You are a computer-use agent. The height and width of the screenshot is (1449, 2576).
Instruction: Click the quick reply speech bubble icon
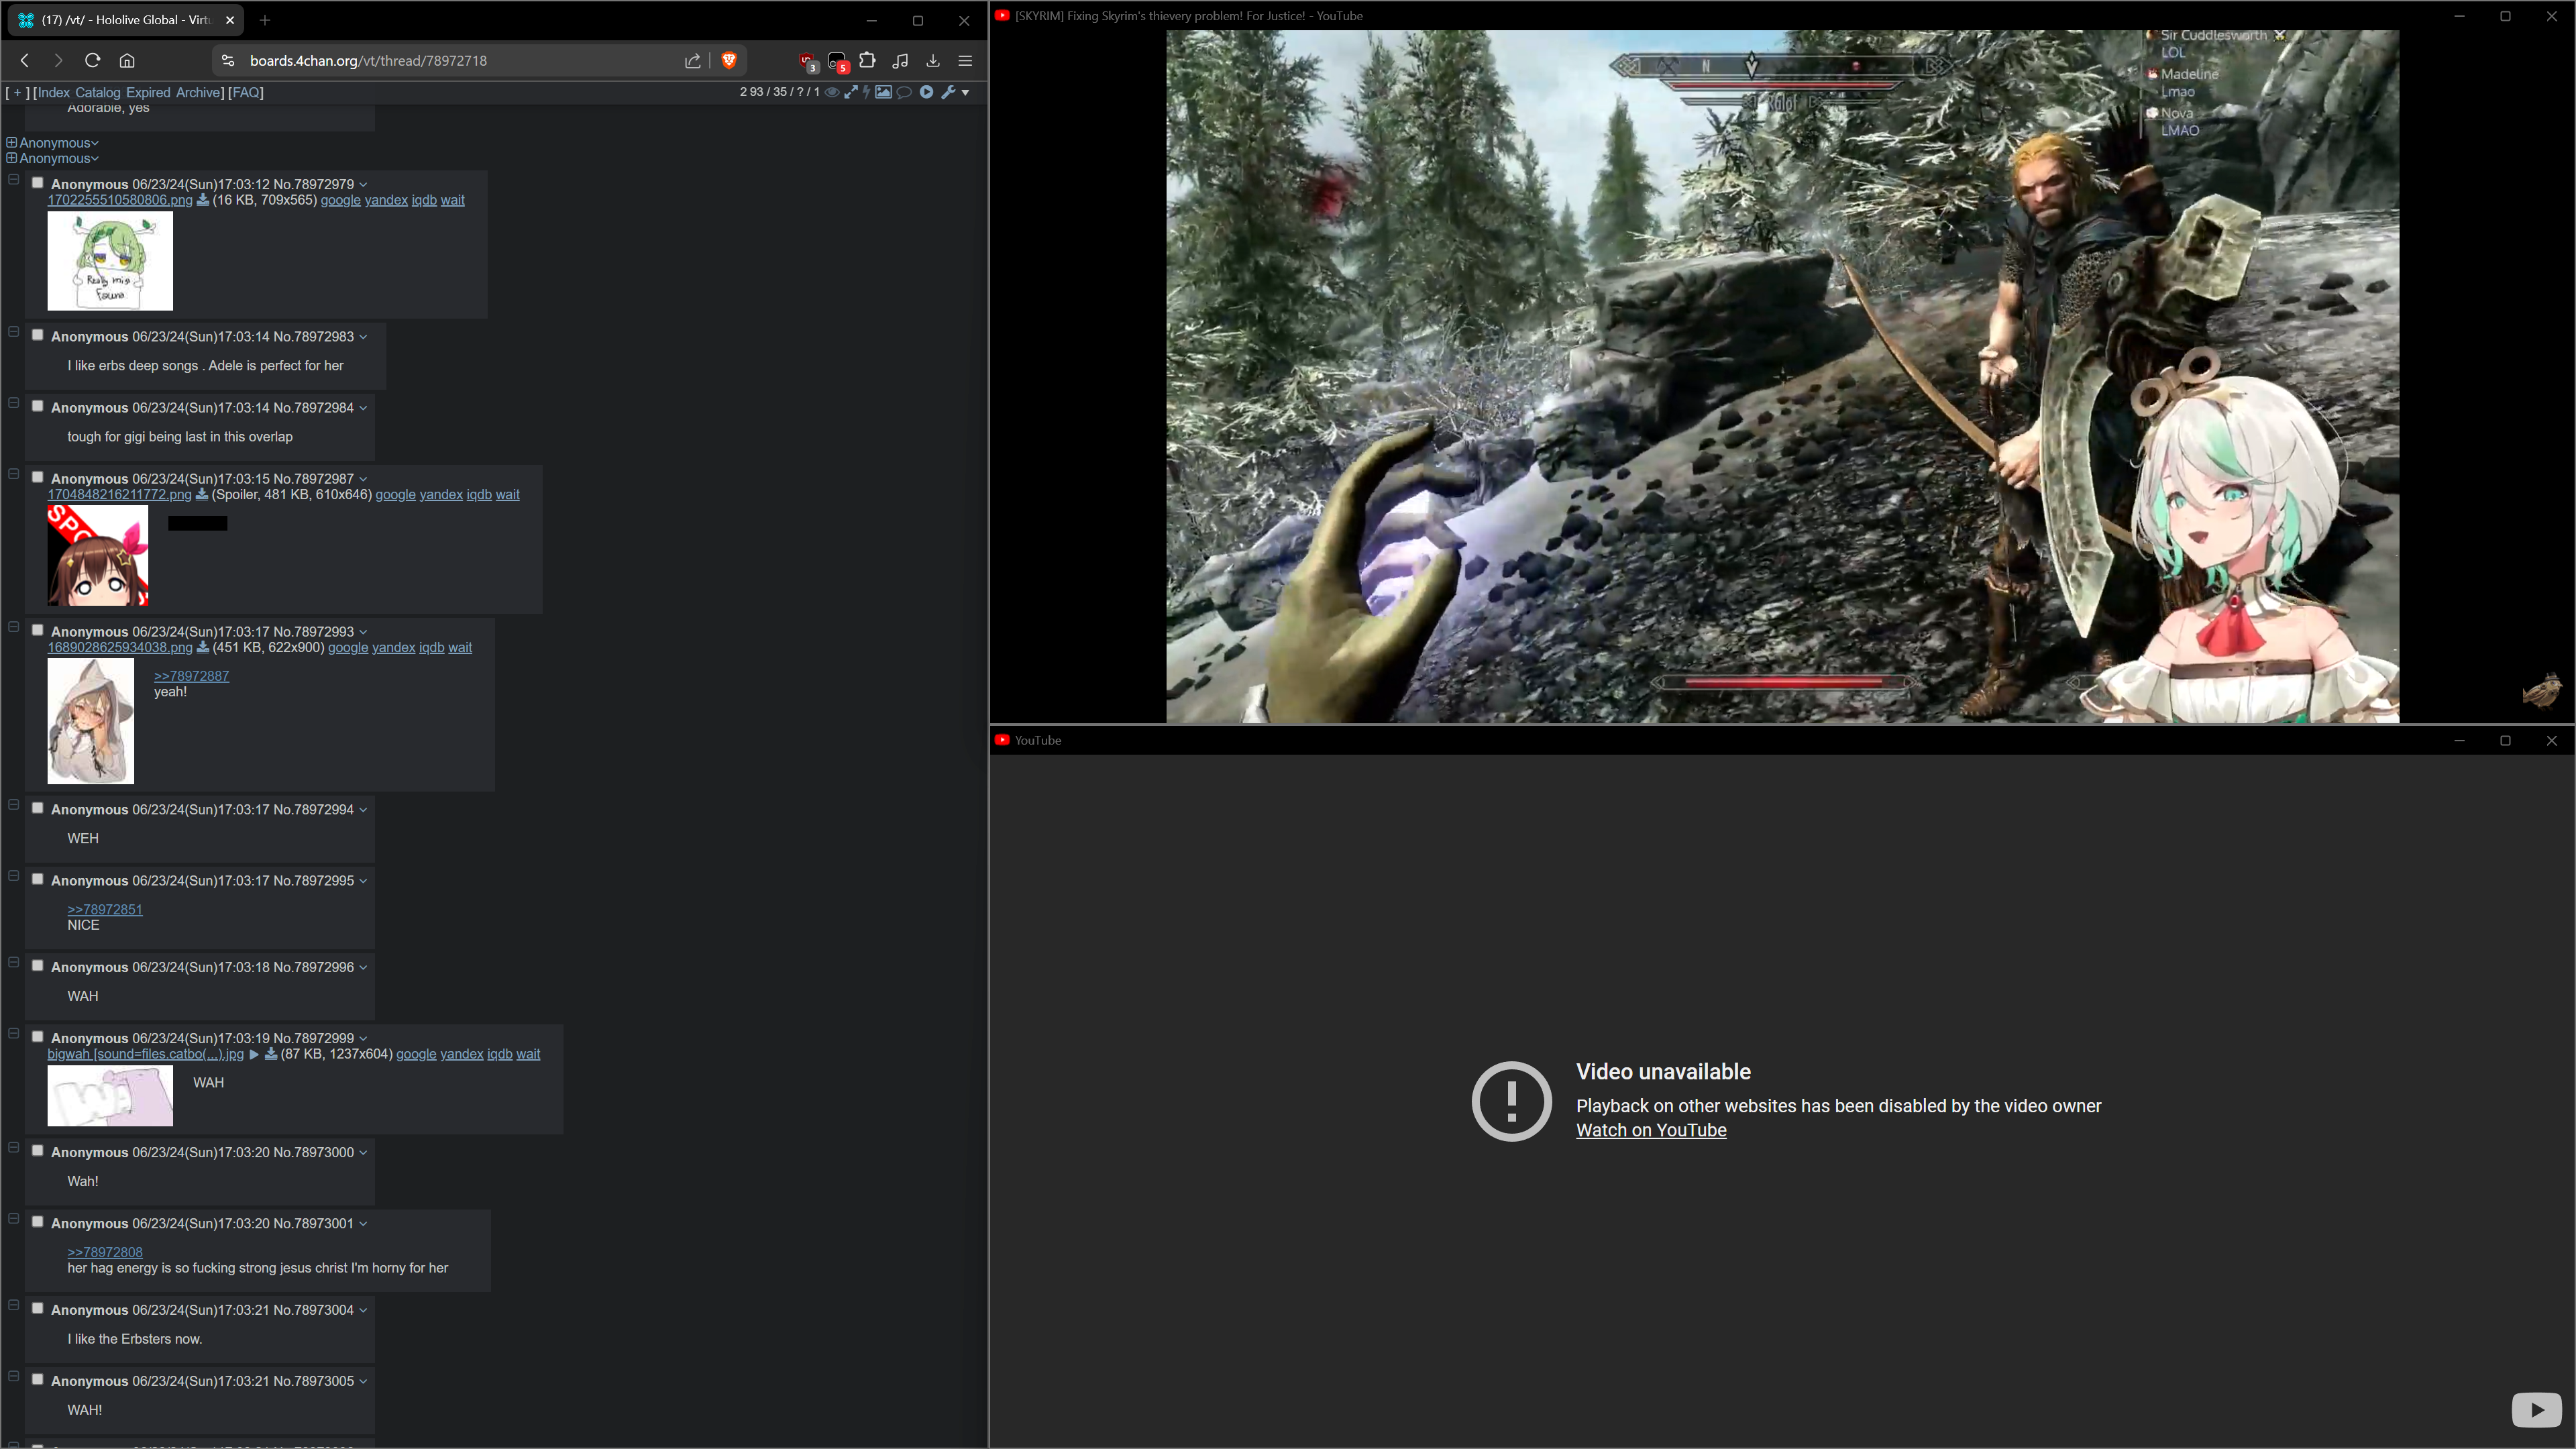click(x=904, y=92)
